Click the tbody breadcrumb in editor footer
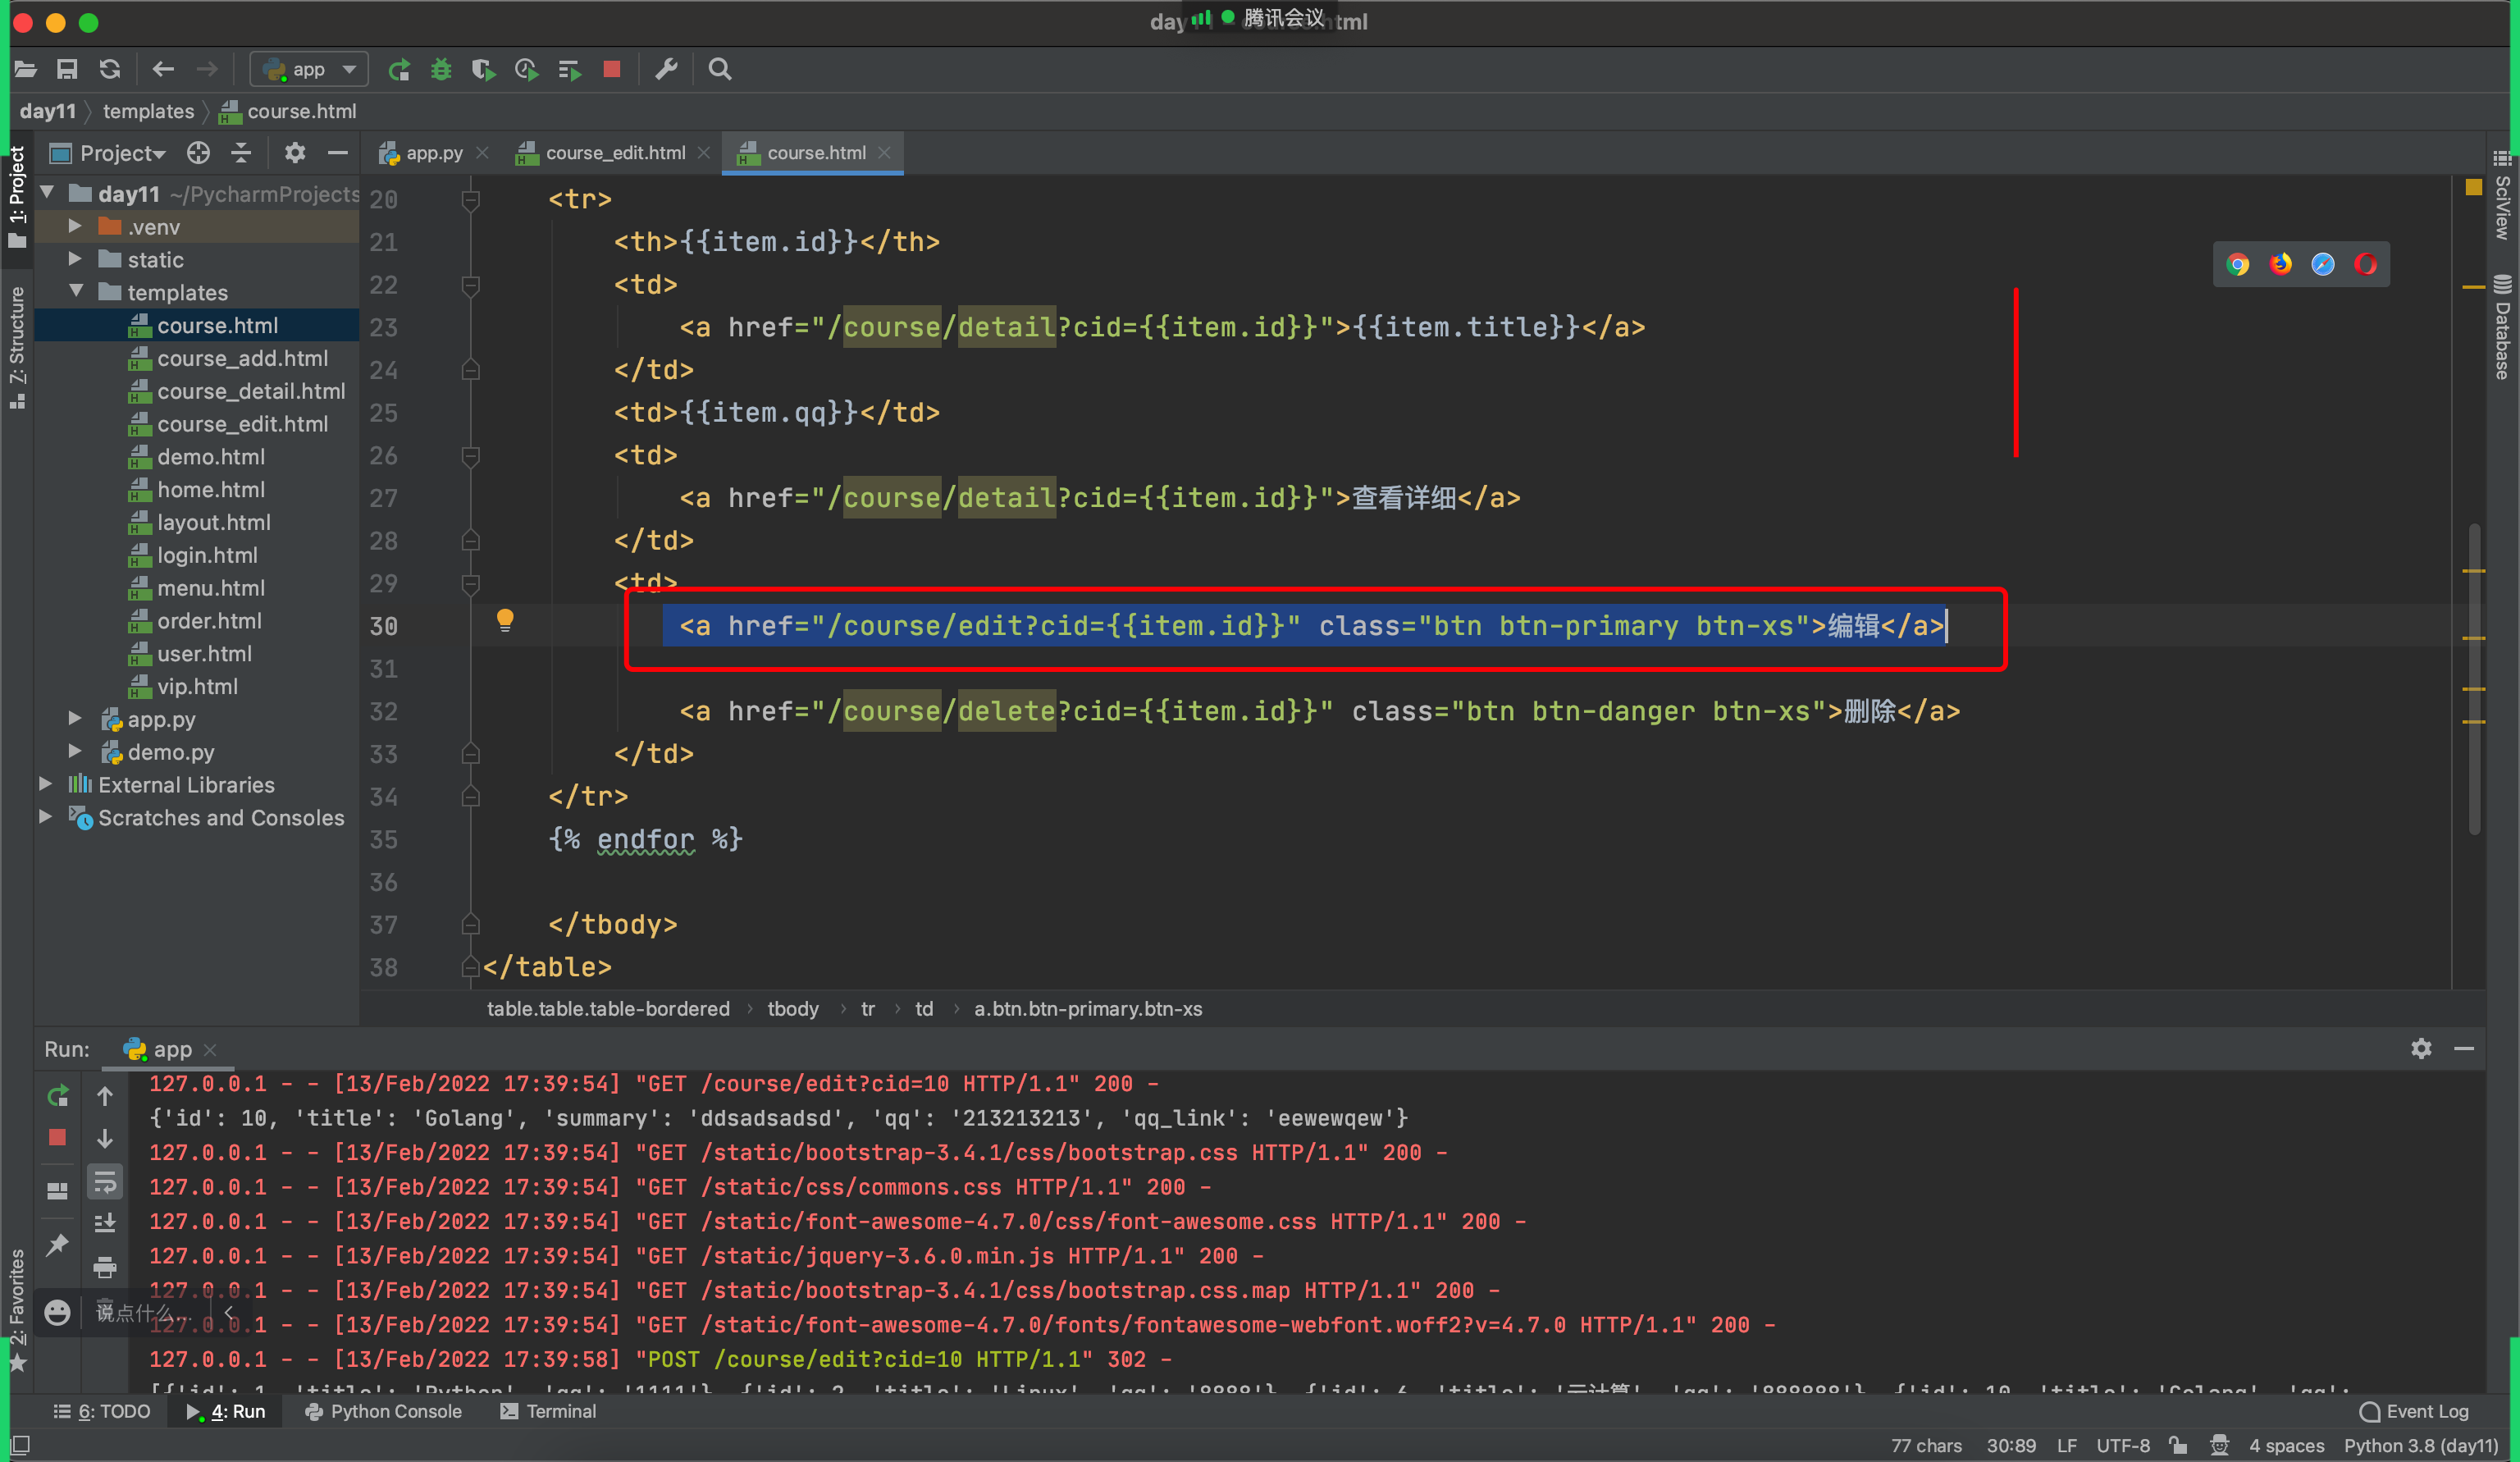2520x1462 pixels. click(792, 1008)
